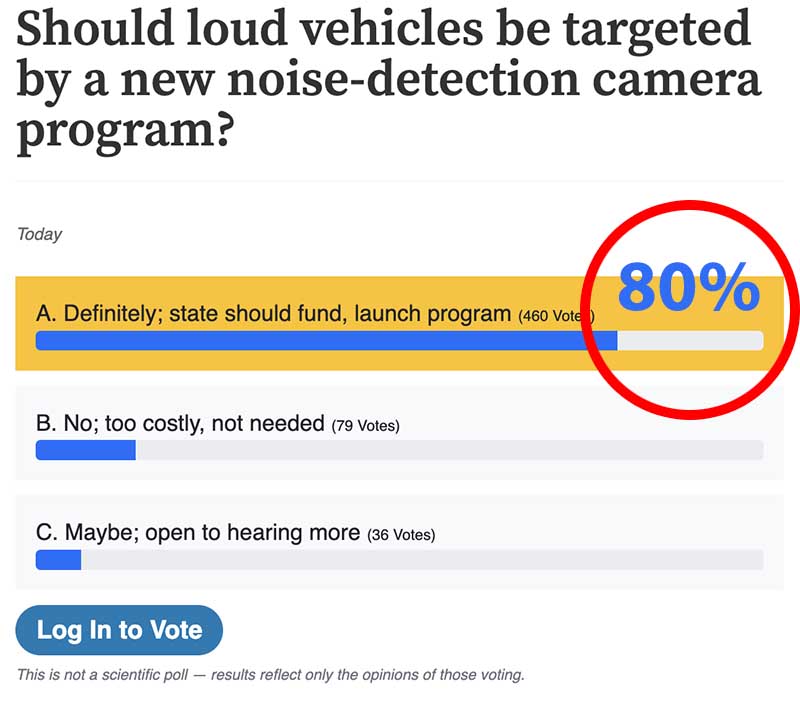This screenshot has width=800, height=705.
Task: Click the blue progress bar for option B
Action: pyautogui.click(x=85, y=450)
